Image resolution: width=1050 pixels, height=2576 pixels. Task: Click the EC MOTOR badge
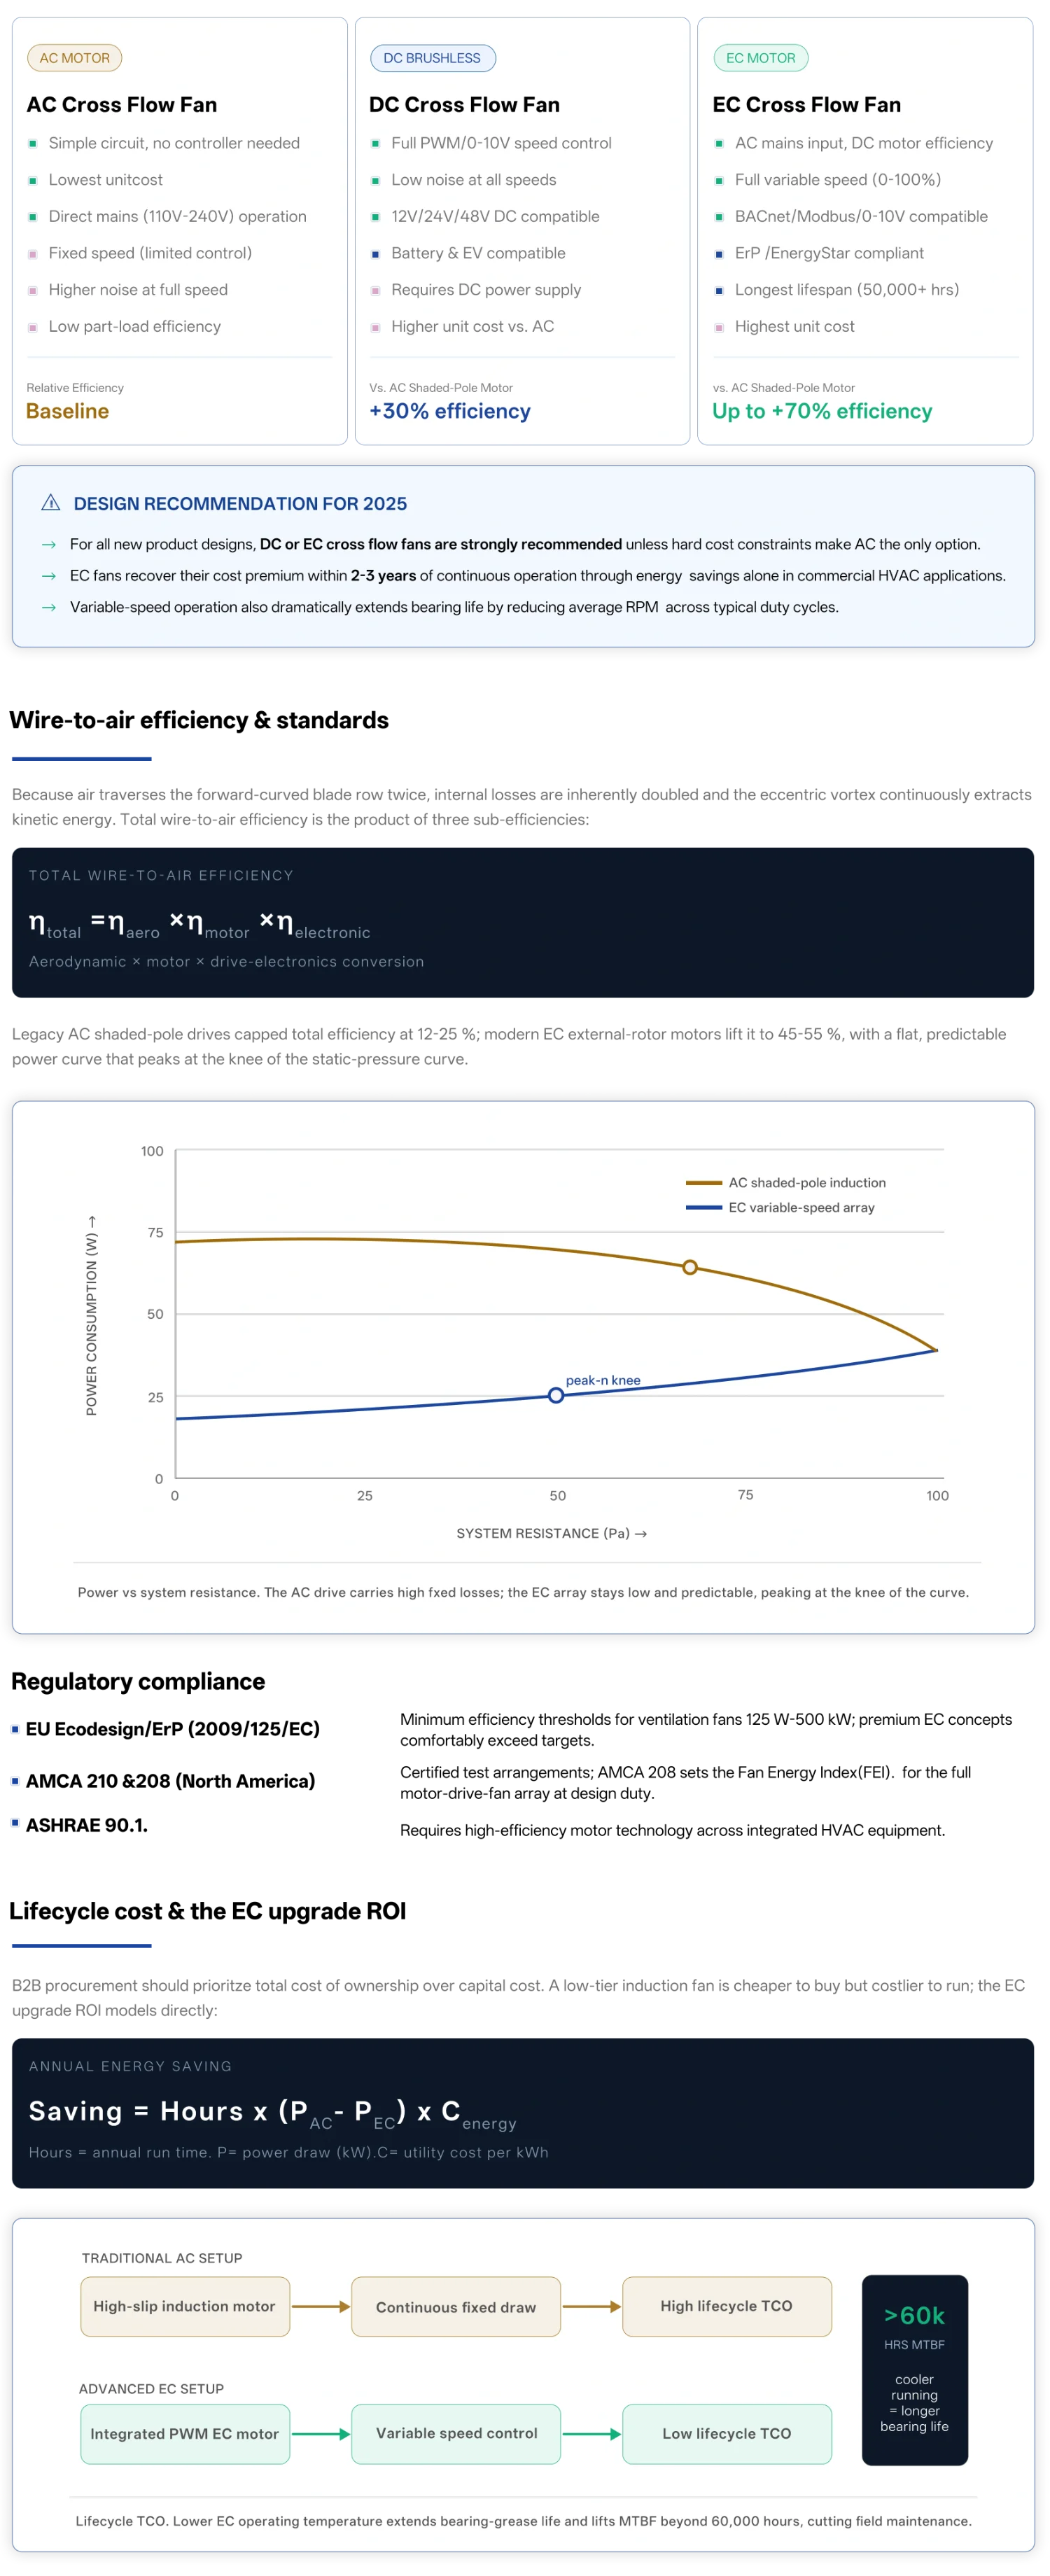(x=761, y=58)
